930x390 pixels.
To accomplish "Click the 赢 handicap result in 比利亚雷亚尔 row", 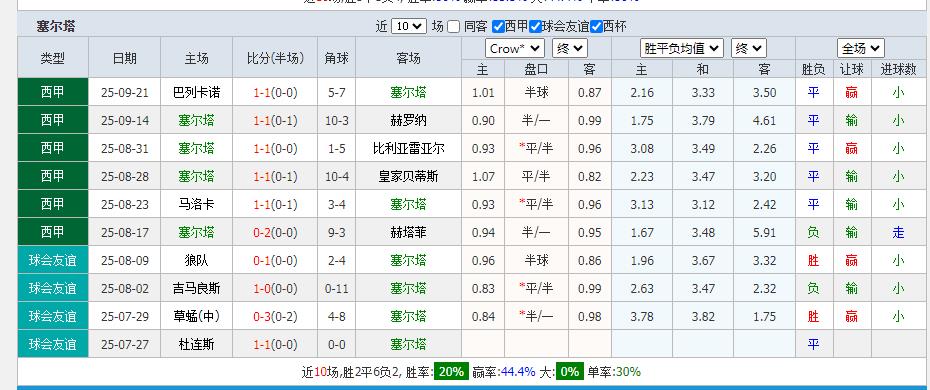I will (x=852, y=148).
